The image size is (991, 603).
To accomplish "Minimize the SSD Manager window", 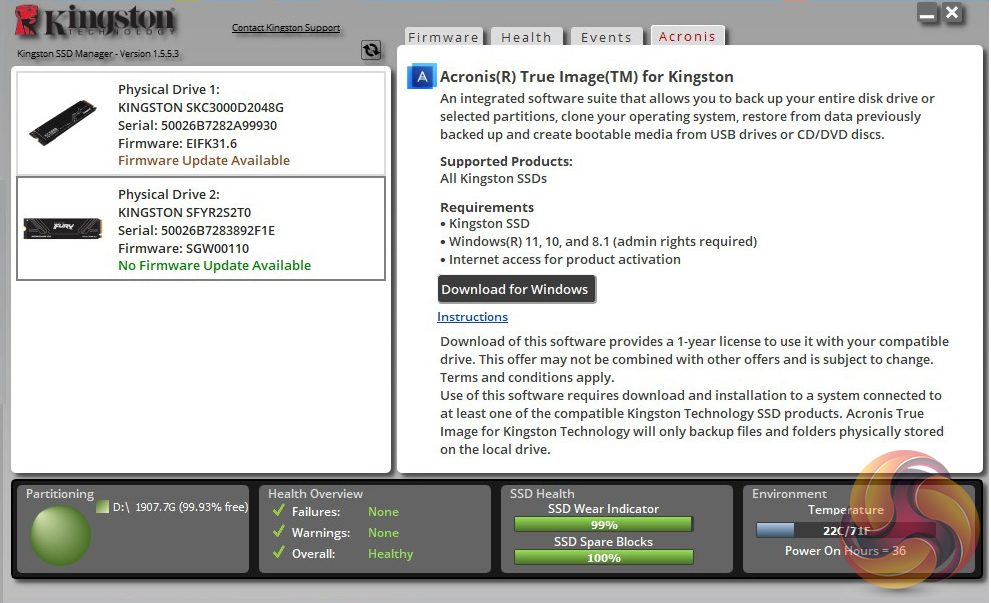I will click(928, 13).
